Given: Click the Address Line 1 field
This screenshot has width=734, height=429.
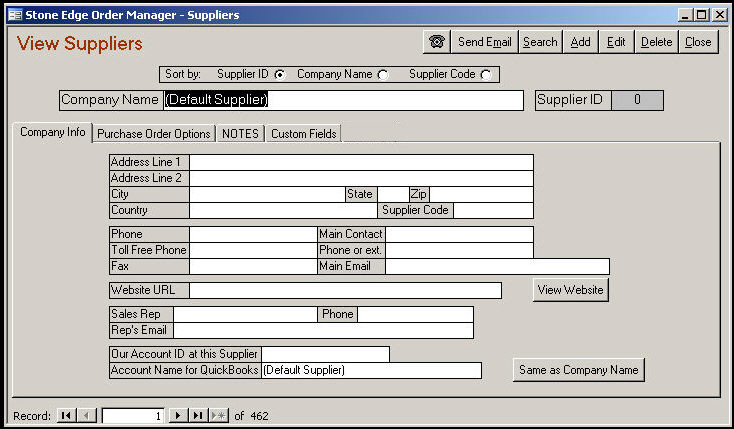Looking at the screenshot, I should 361,163.
